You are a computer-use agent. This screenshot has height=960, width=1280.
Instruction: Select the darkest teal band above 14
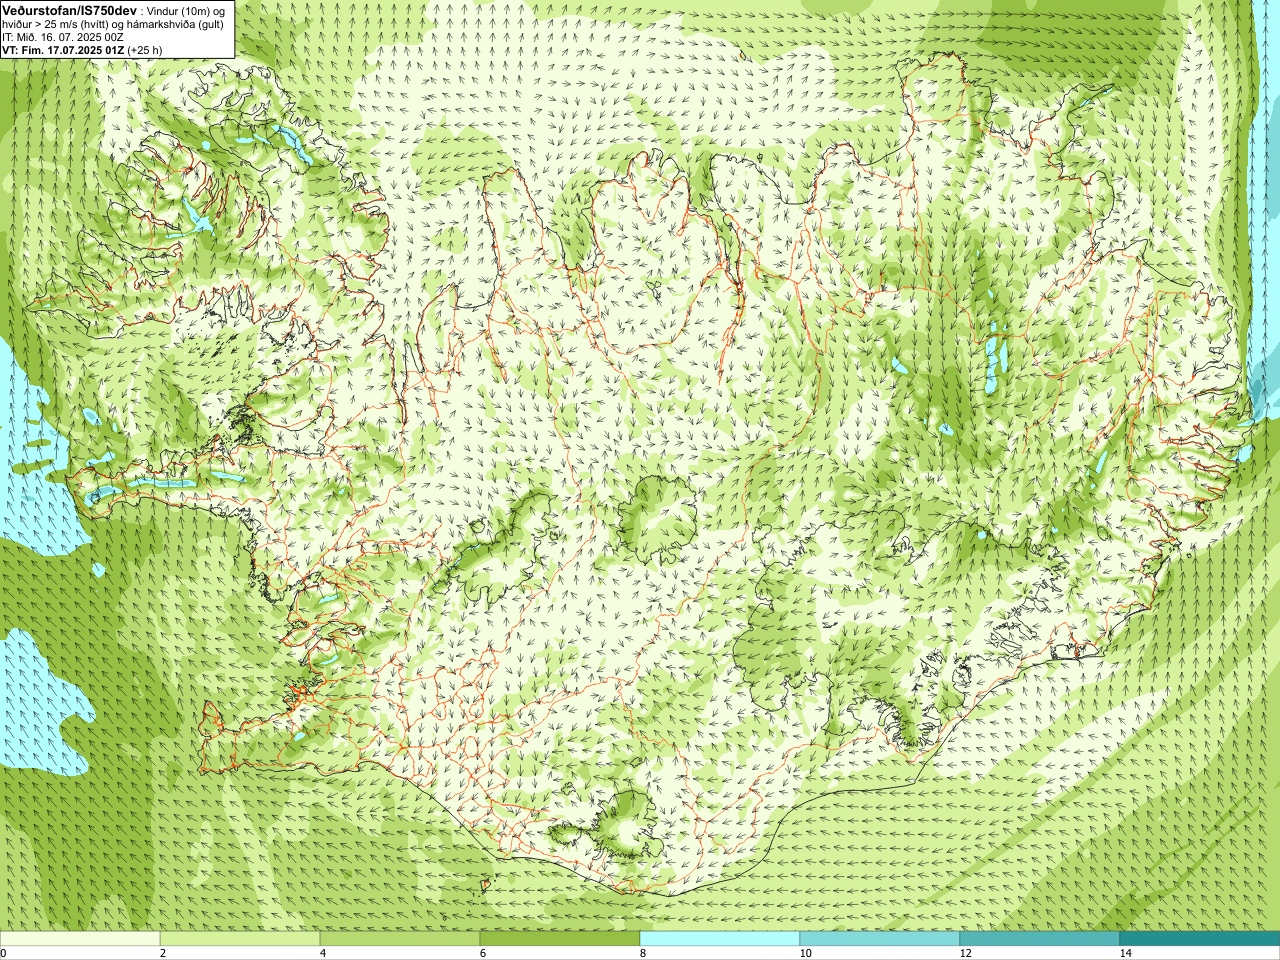pyautogui.click(x=1200, y=939)
